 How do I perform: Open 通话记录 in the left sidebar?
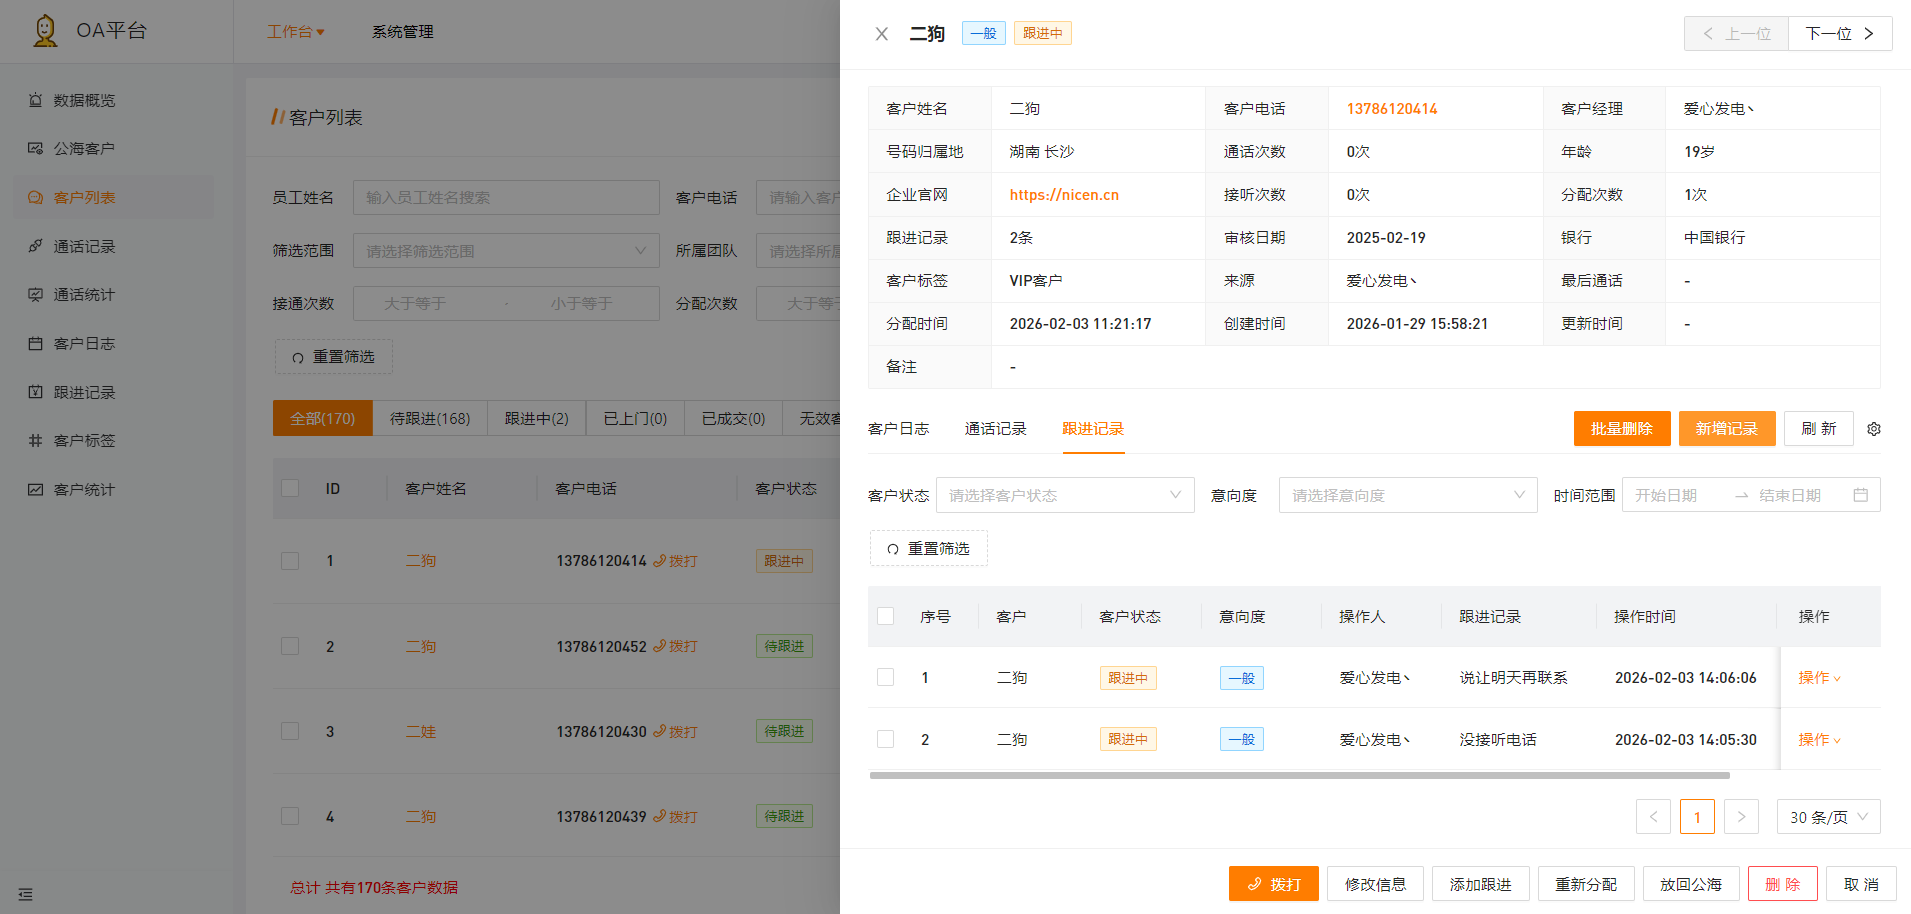click(84, 246)
